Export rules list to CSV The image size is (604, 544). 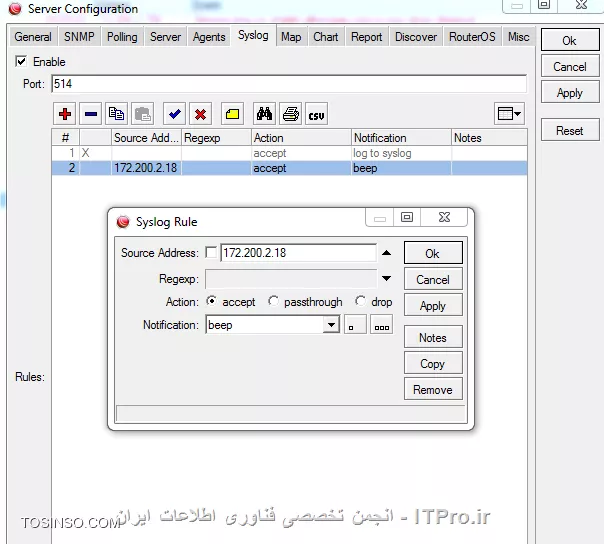tap(316, 114)
